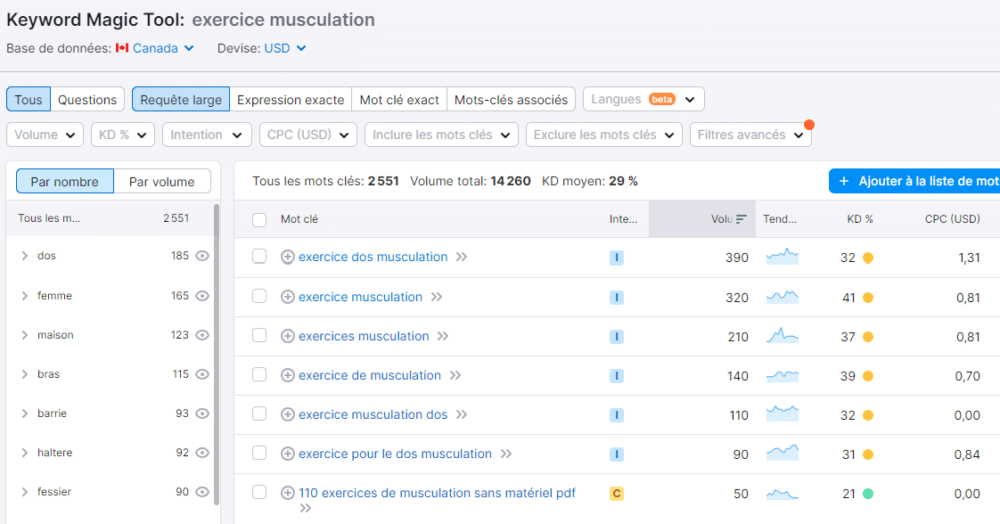Open double-arrow details for 'exercice de musculation'
The width and height of the screenshot is (1000, 524).
[455, 375]
